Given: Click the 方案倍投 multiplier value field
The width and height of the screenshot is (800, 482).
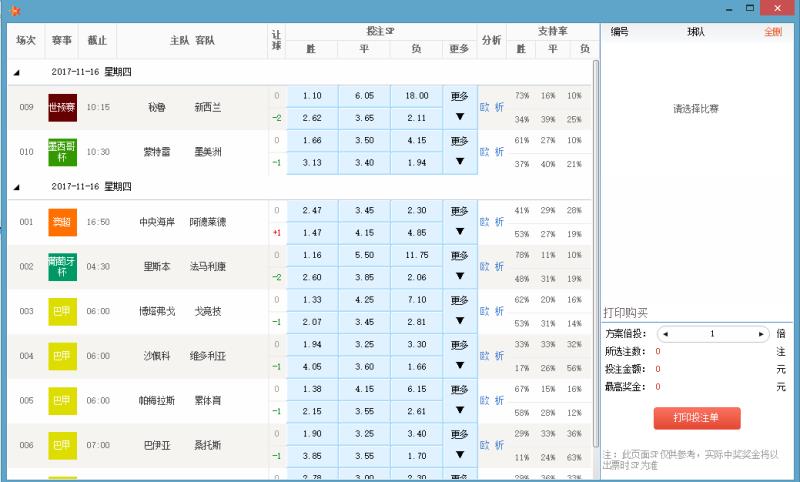Looking at the screenshot, I should click(713, 334).
